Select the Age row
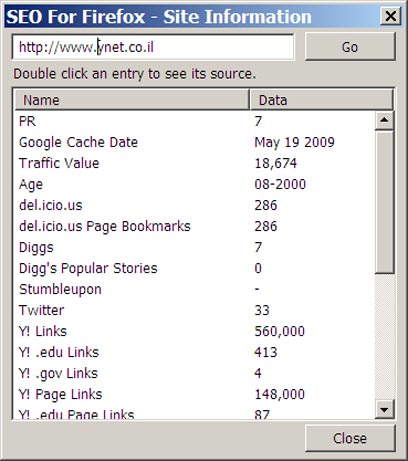The width and height of the screenshot is (408, 461). pos(195,184)
